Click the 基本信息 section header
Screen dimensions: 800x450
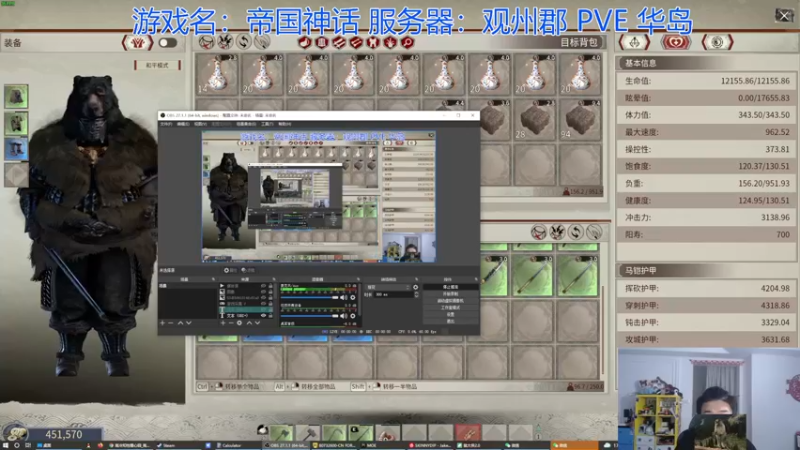706,63
